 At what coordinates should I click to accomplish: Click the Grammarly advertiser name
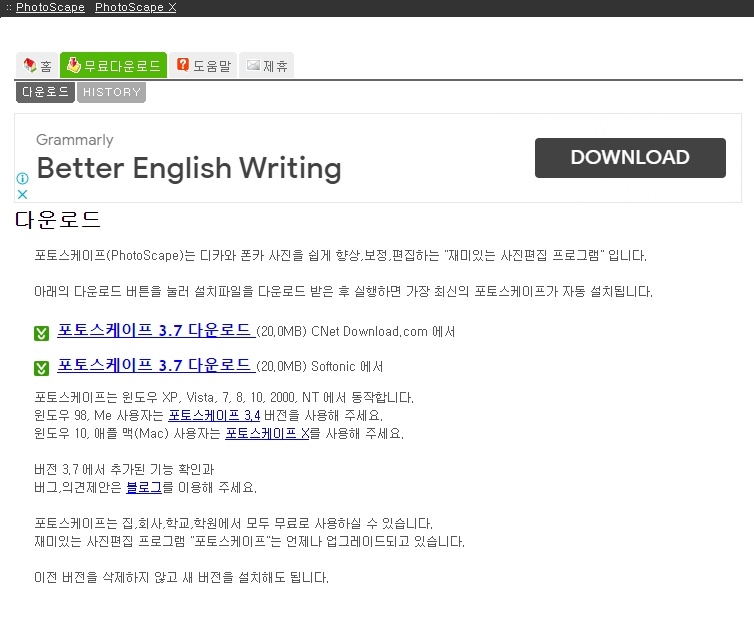tap(75, 140)
